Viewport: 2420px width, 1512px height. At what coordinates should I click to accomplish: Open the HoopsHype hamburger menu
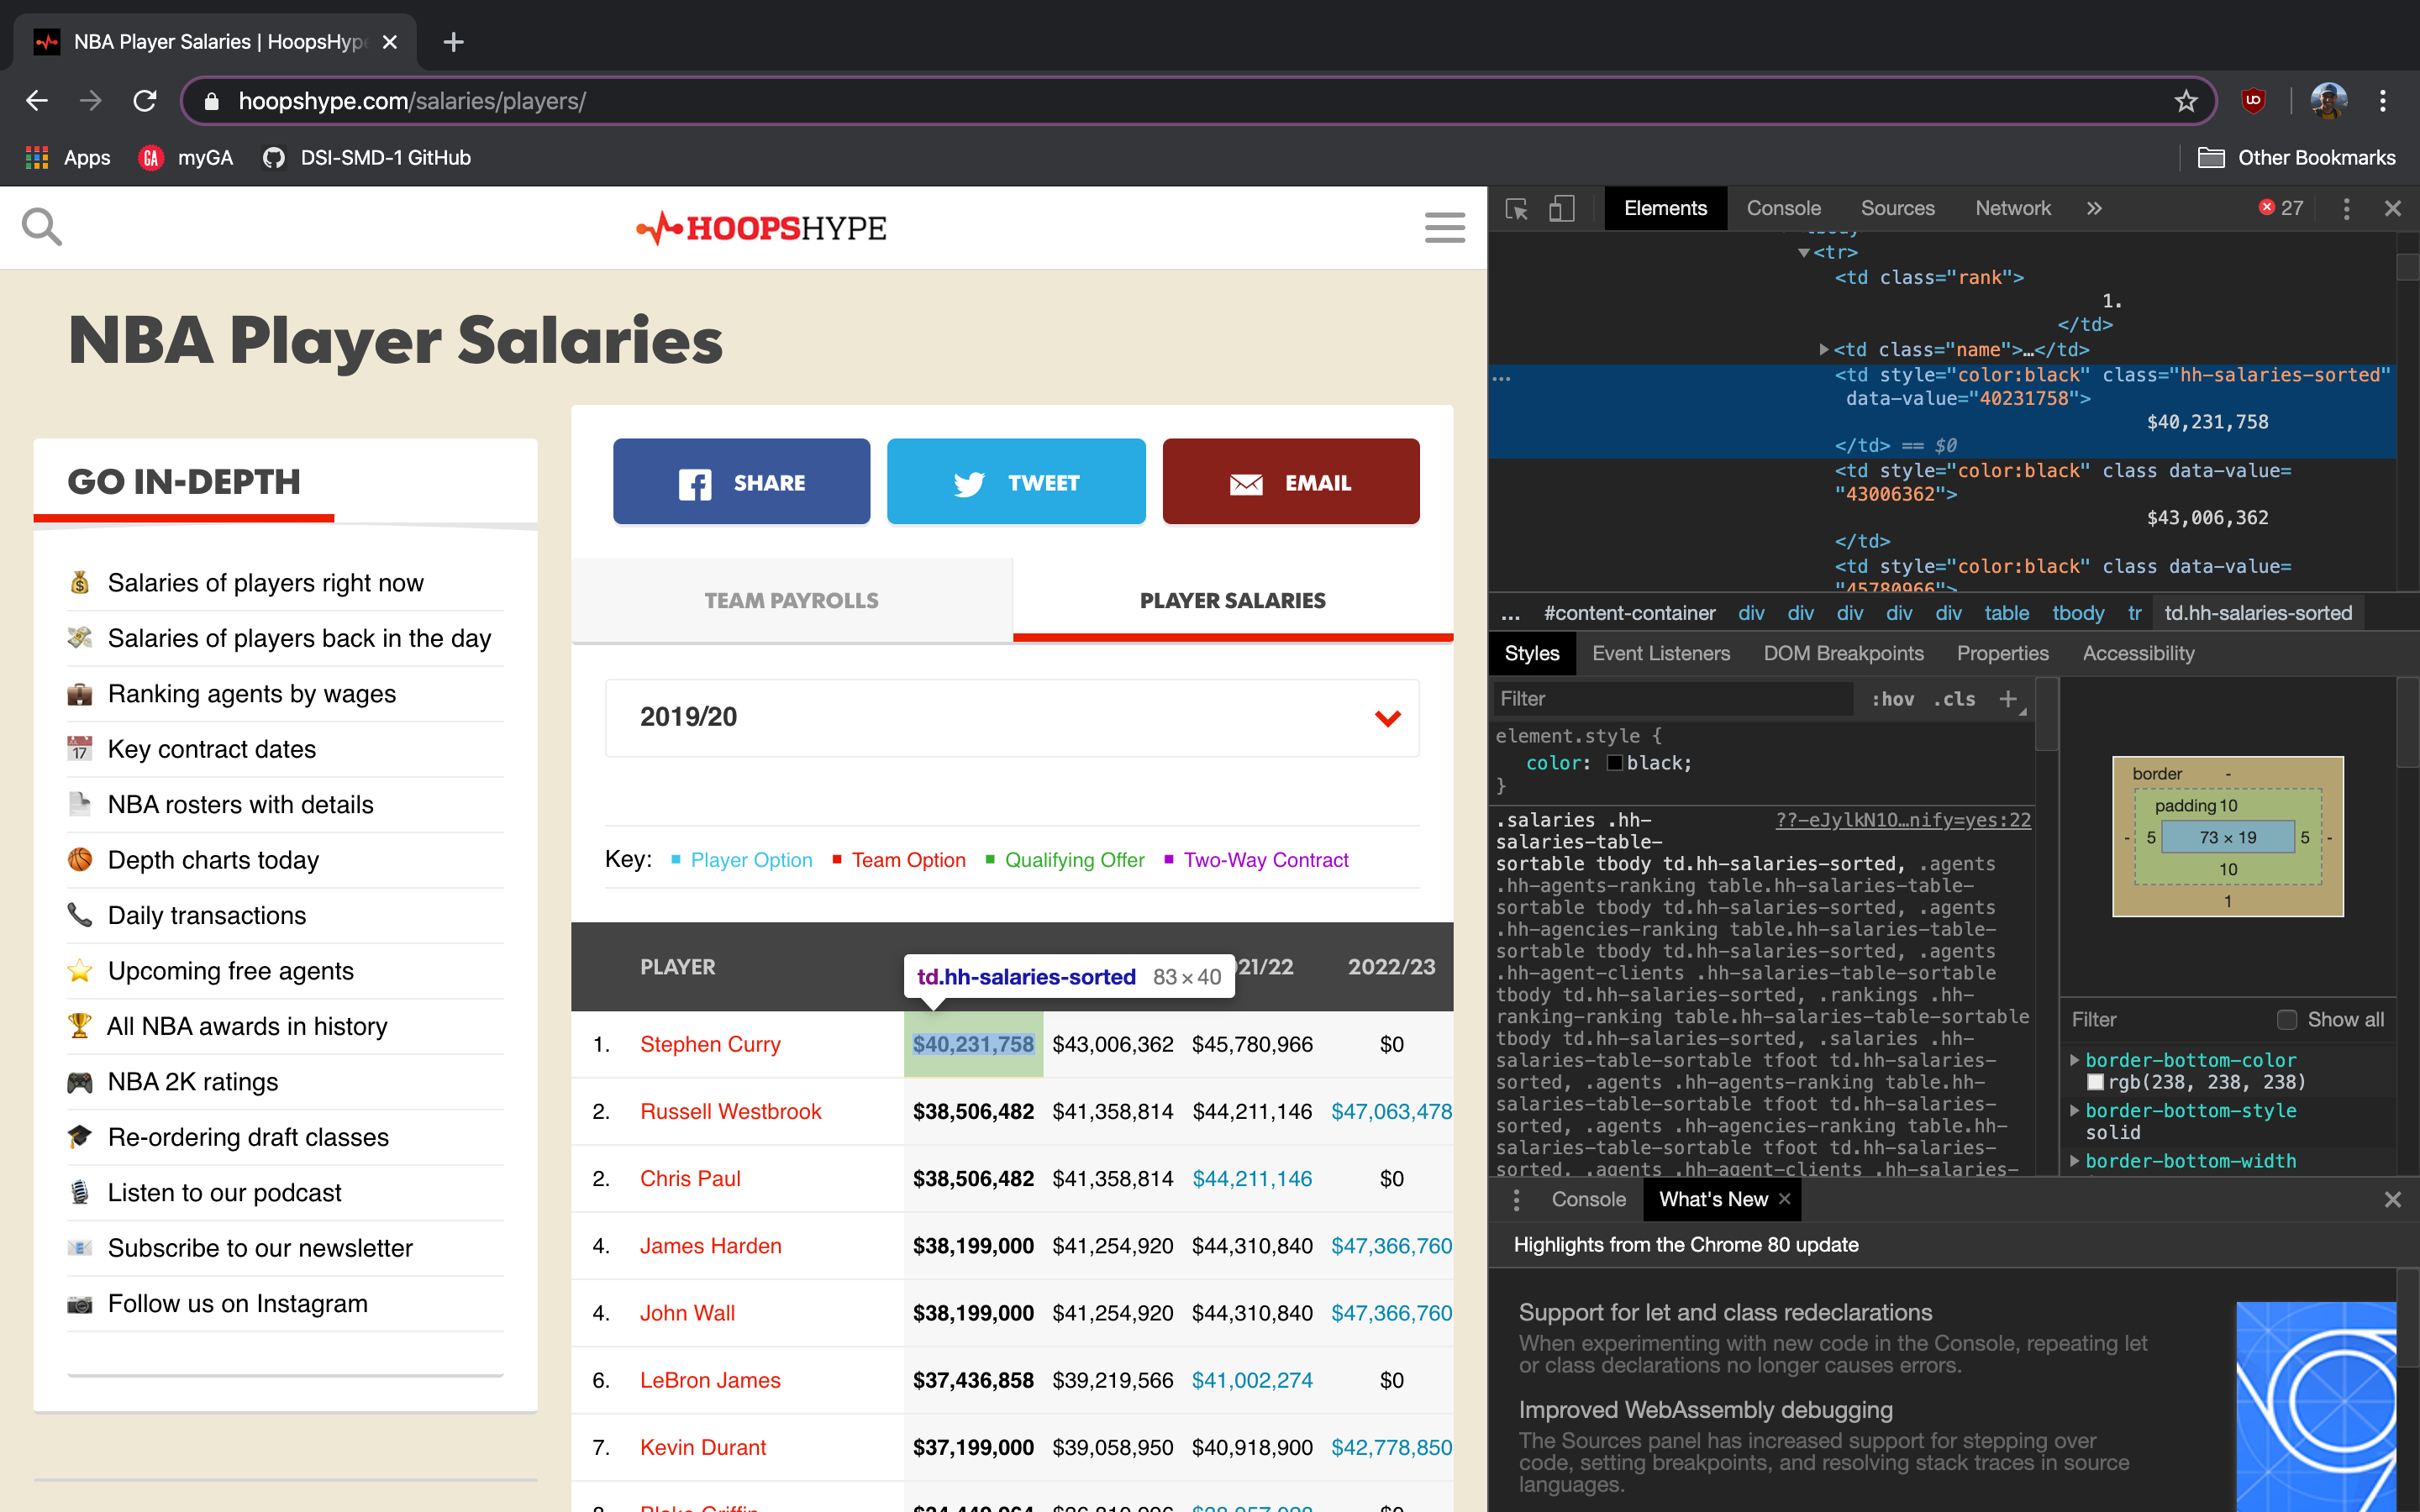tap(1444, 227)
